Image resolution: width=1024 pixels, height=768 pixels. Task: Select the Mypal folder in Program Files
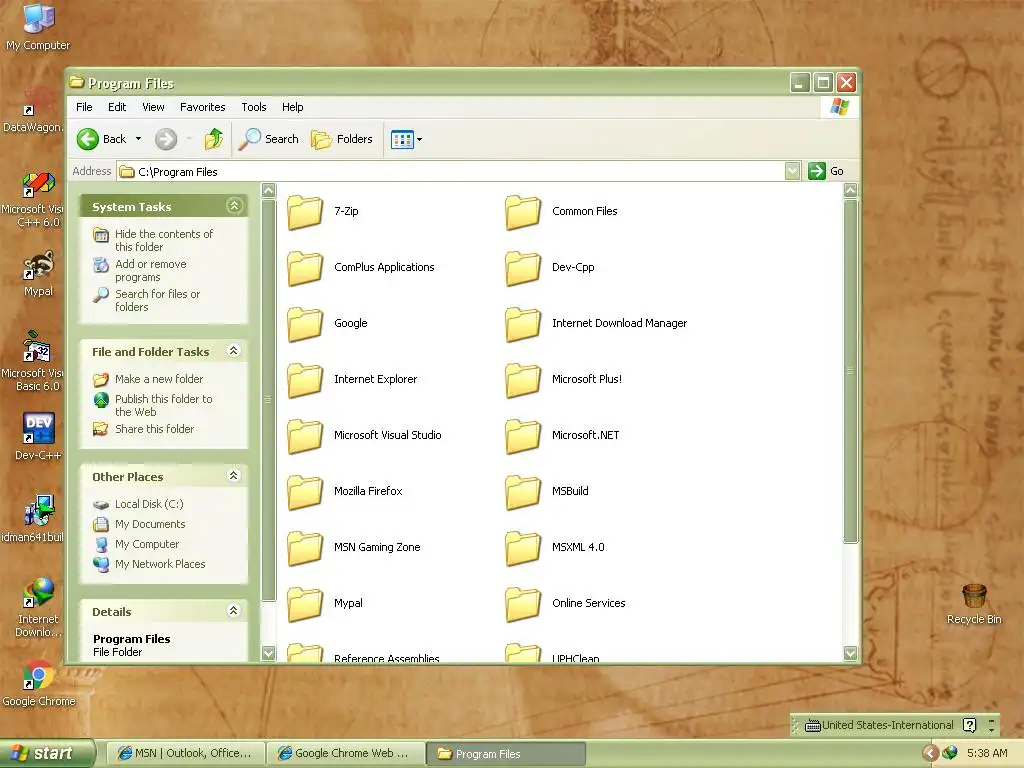pos(325,604)
